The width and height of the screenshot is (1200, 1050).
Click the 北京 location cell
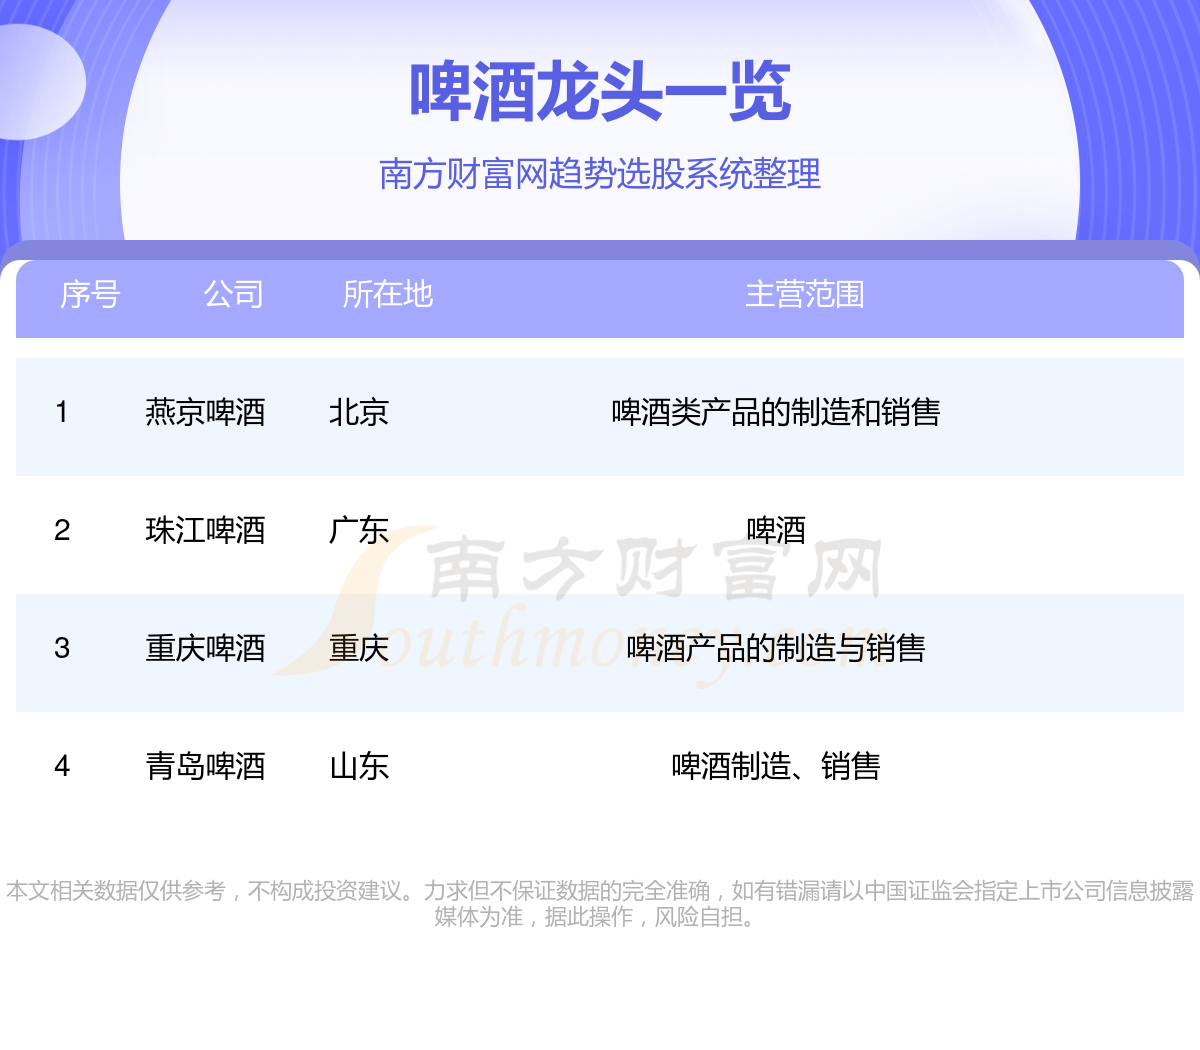click(359, 412)
